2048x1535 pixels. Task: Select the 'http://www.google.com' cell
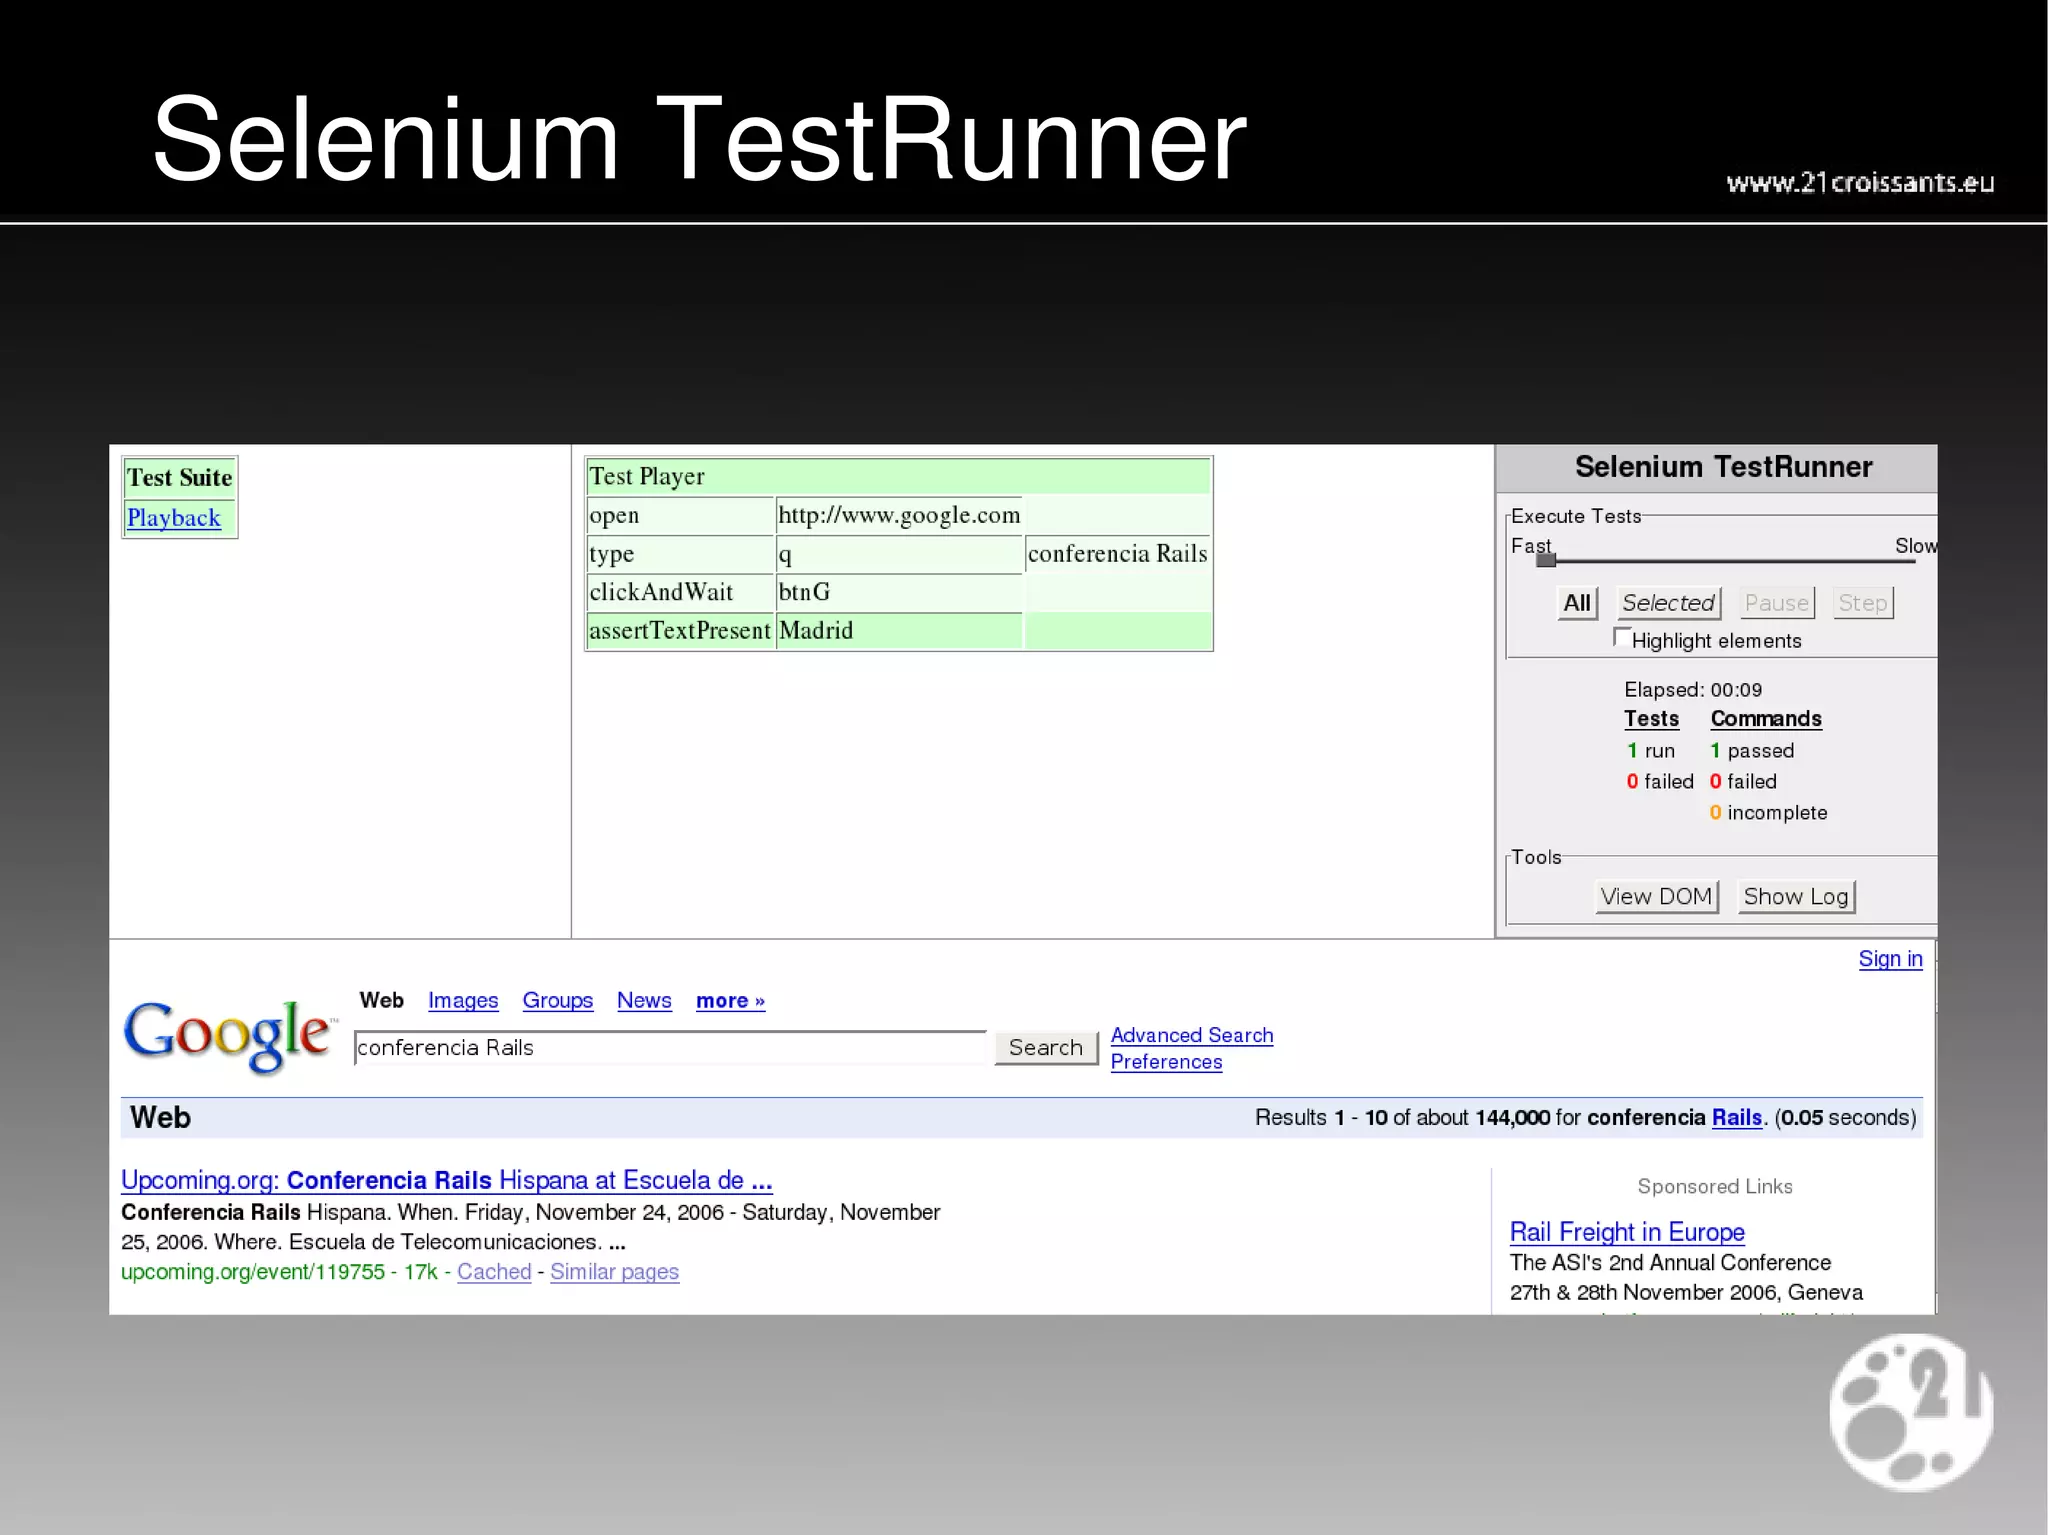click(899, 515)
